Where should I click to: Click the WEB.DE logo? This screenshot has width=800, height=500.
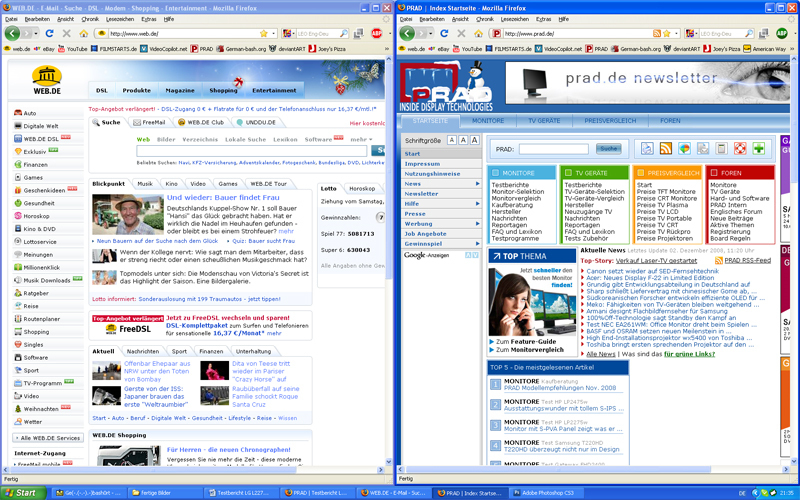(x=47, y=80)
